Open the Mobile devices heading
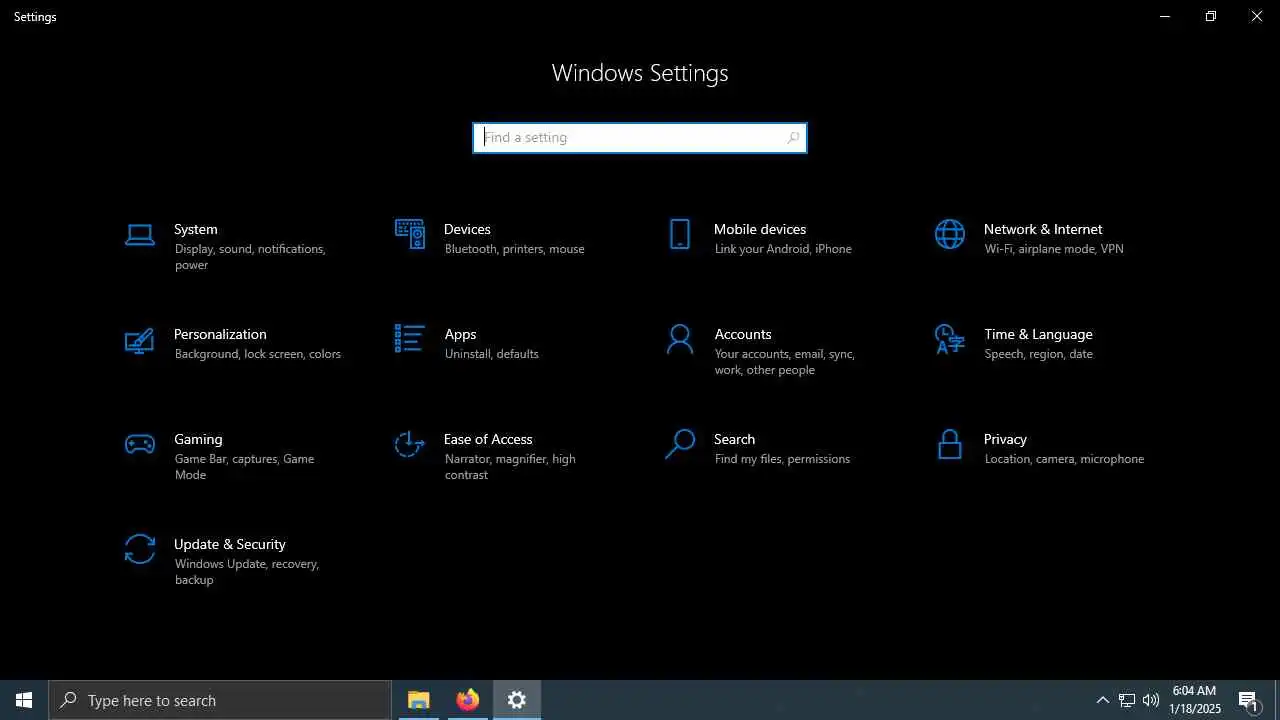The width and height of the screenshot is (1280, 720). 760,229
